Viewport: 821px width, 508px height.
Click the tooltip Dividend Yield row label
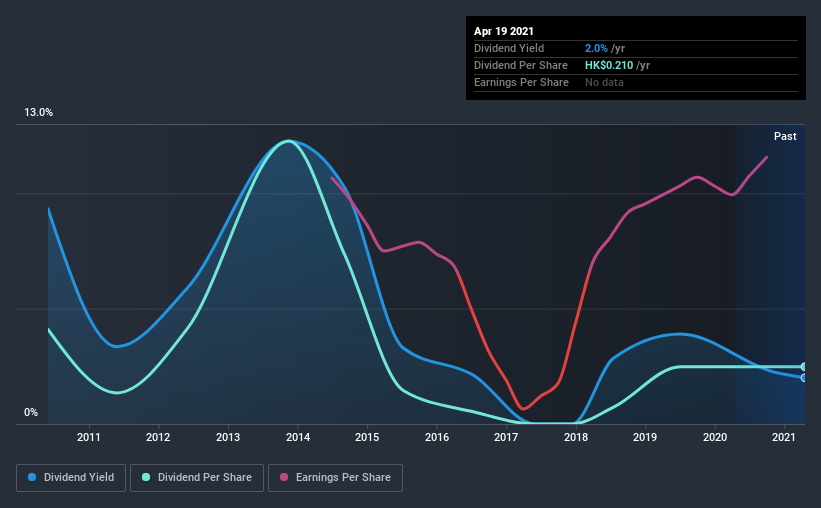point(509,48)
